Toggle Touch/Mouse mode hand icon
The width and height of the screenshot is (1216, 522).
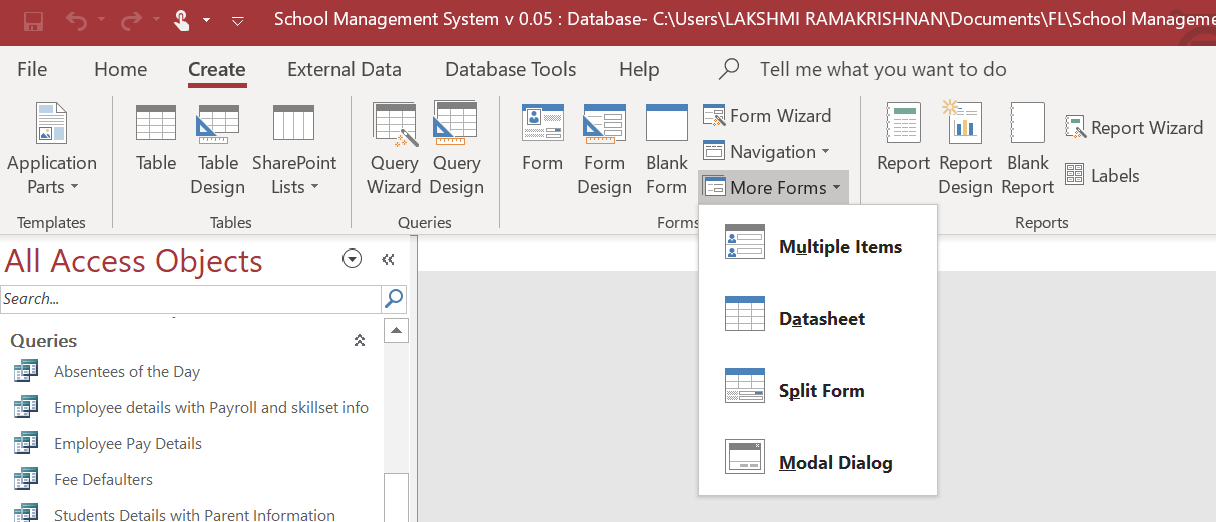[181, 20]
